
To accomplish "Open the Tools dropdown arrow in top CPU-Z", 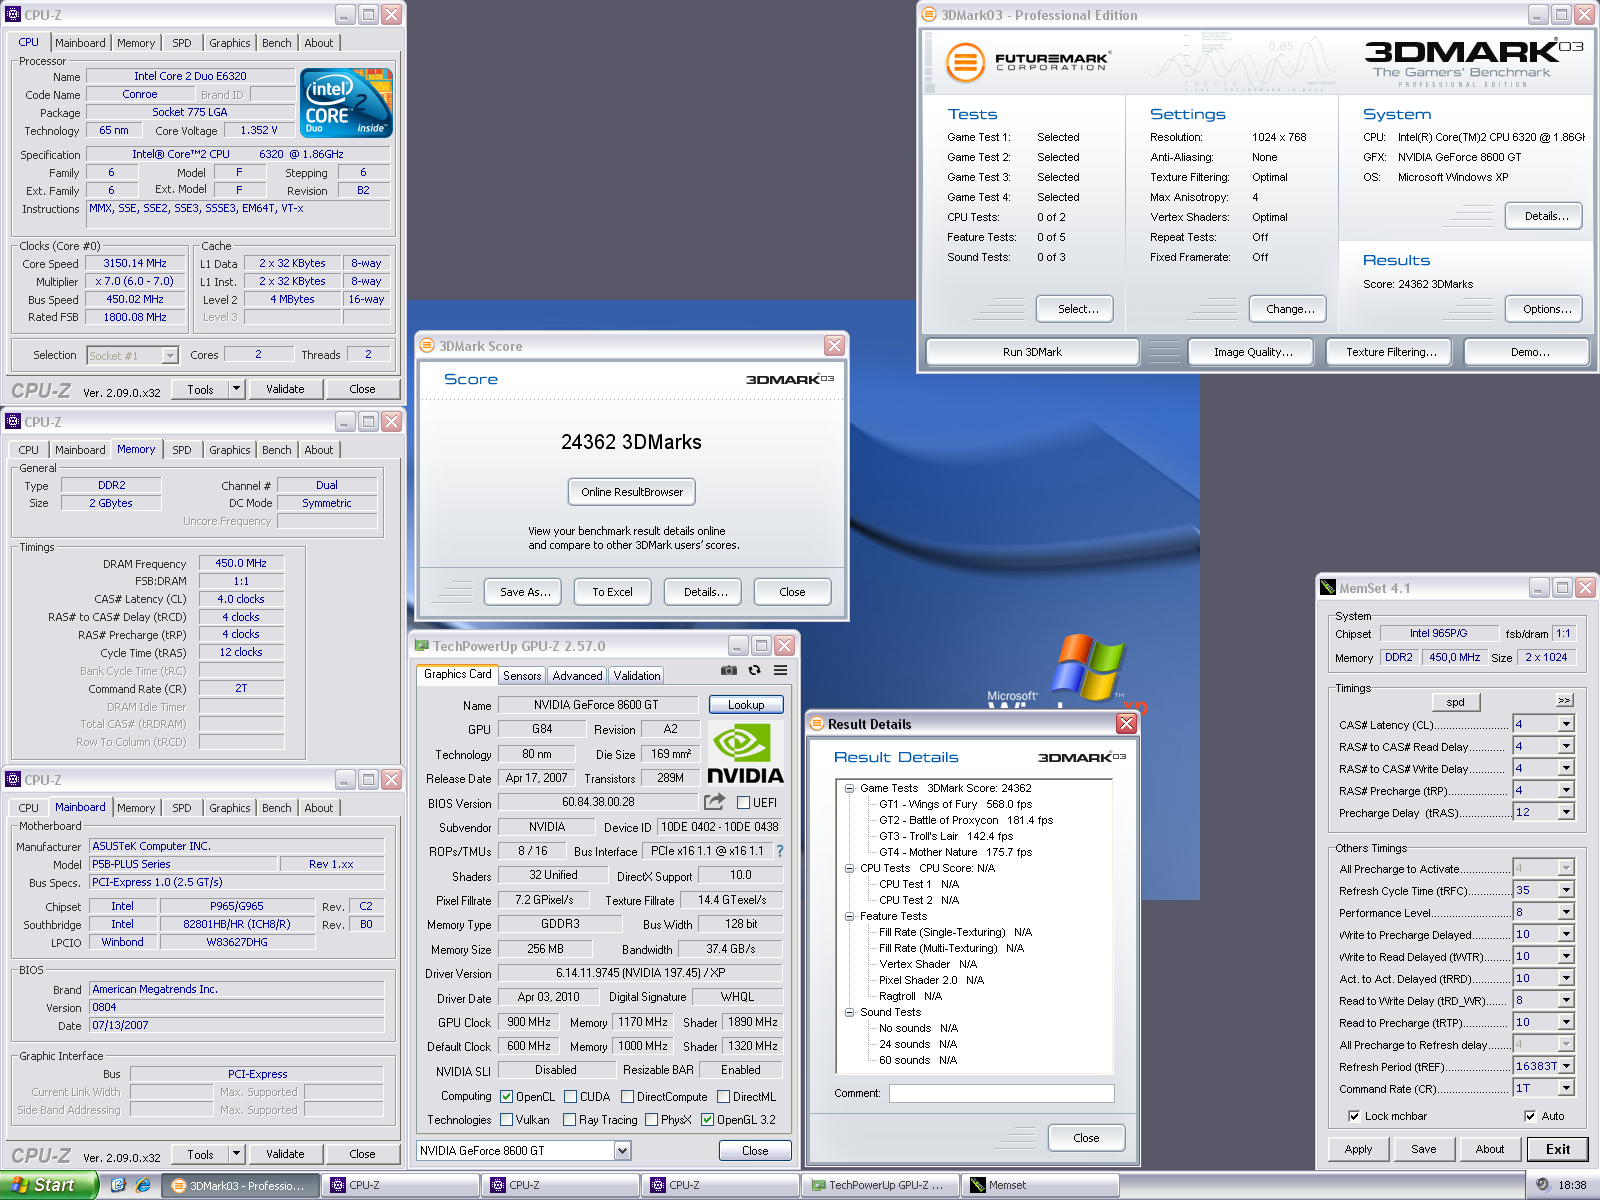I will (236, 389).
